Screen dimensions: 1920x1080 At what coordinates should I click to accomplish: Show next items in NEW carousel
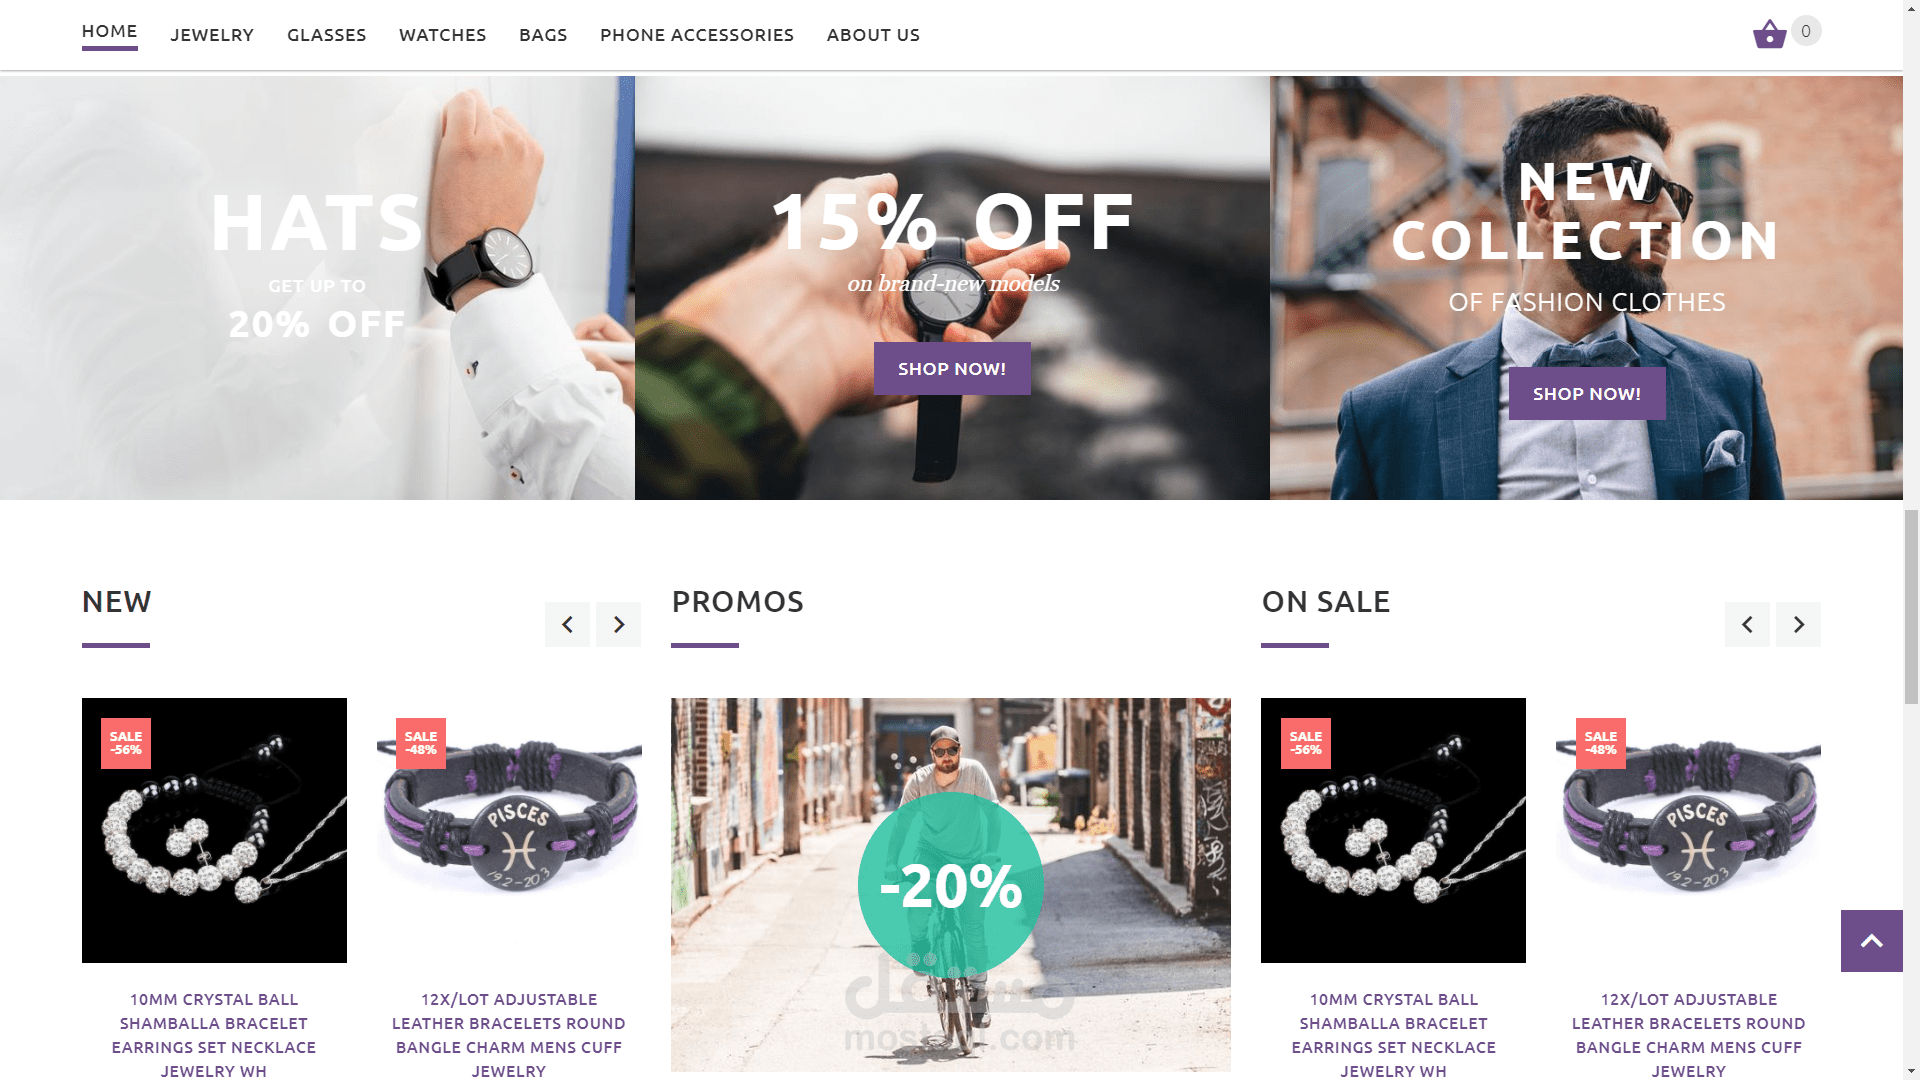tap(618, 624)
